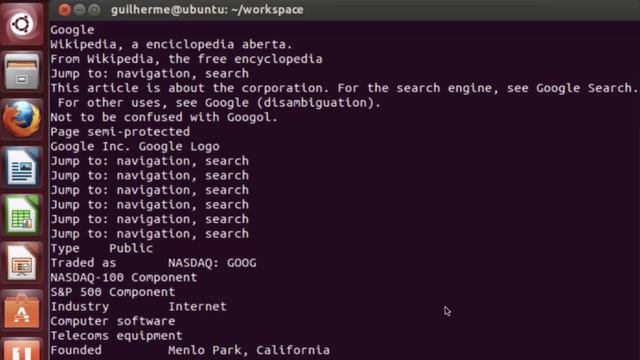Open the Files manager from dock
The image size is (640, 360).
click(22, 72)
